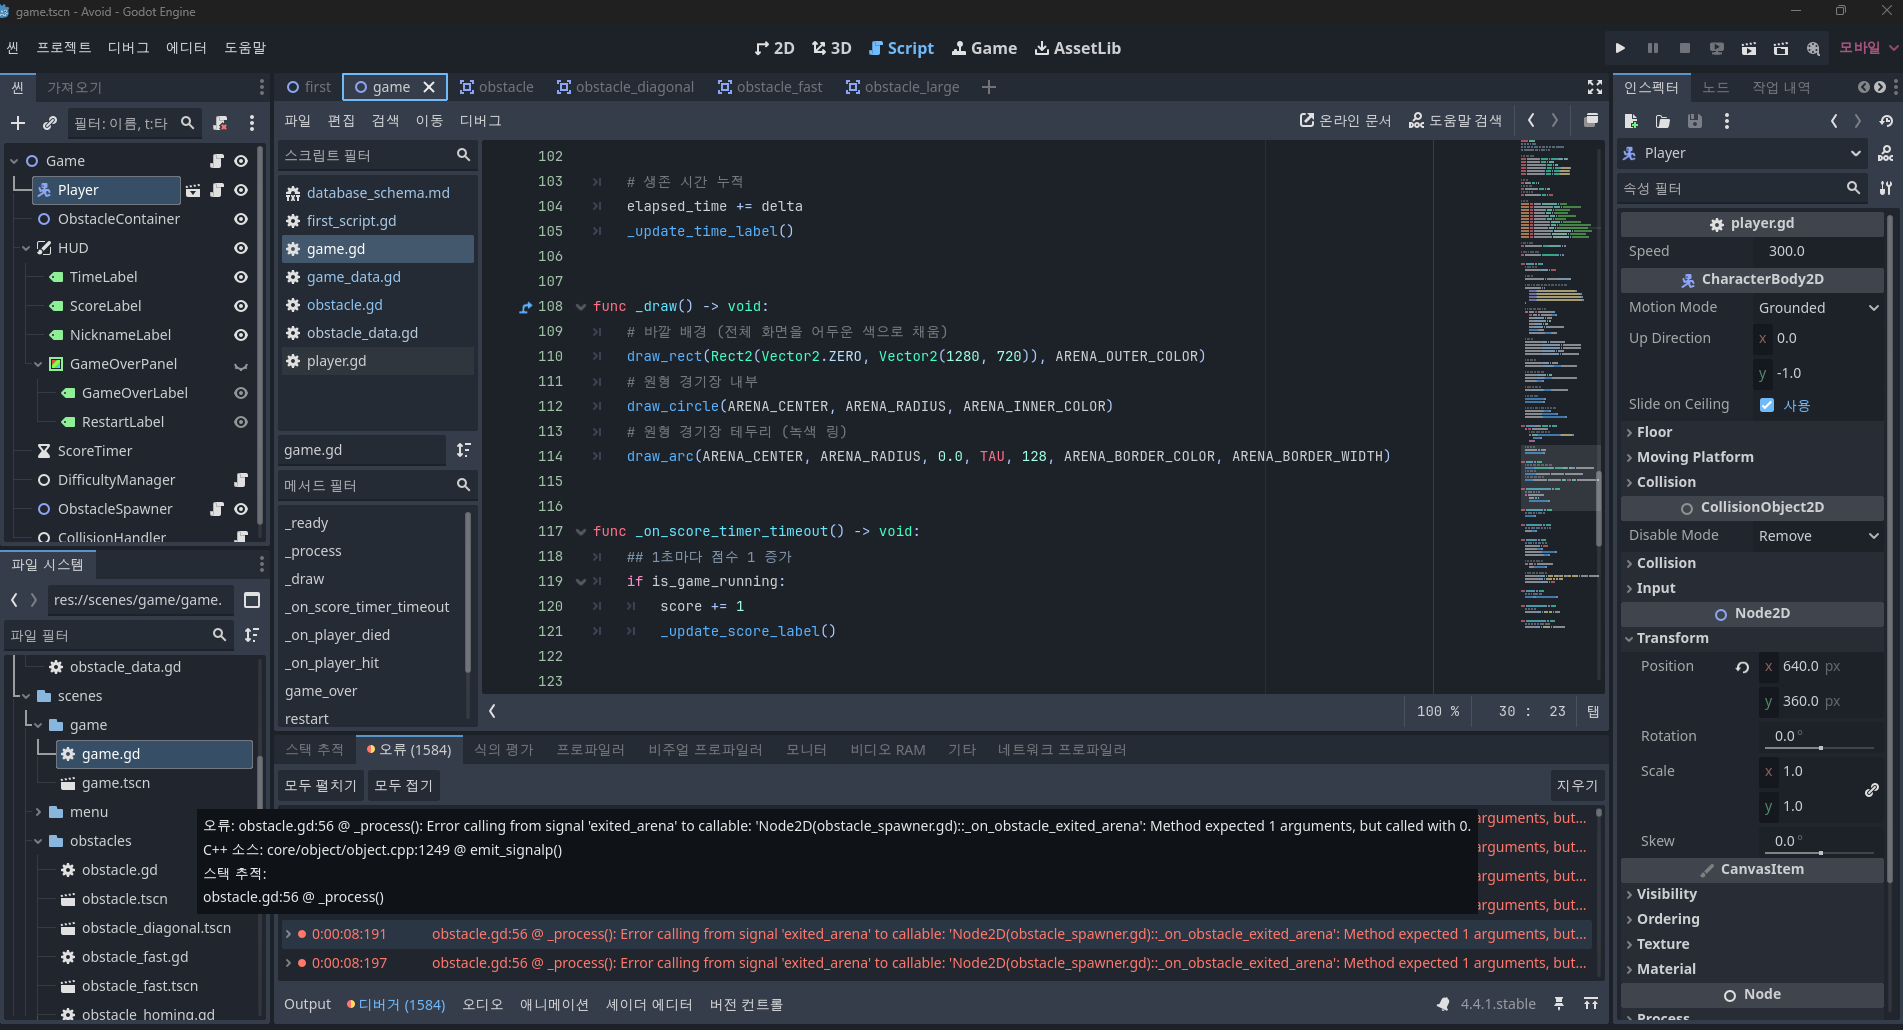This screenshot has width=1903, height=1030.
Task: Click the file path field showing res://scenes/game
Action: pyautogui.click(x=139, y=599)
